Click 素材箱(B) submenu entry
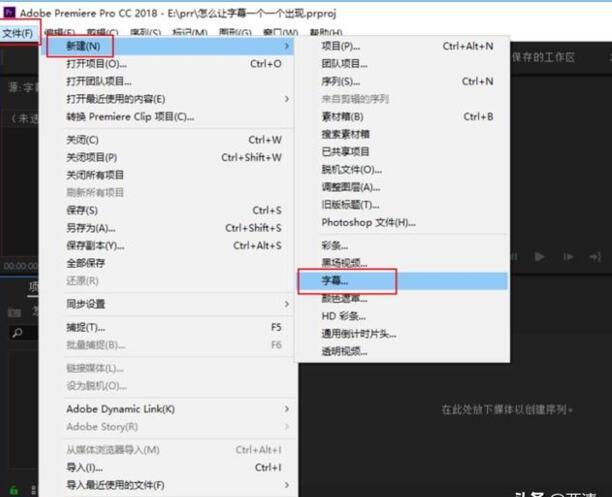The image size is (612, 497). point(403,116)
